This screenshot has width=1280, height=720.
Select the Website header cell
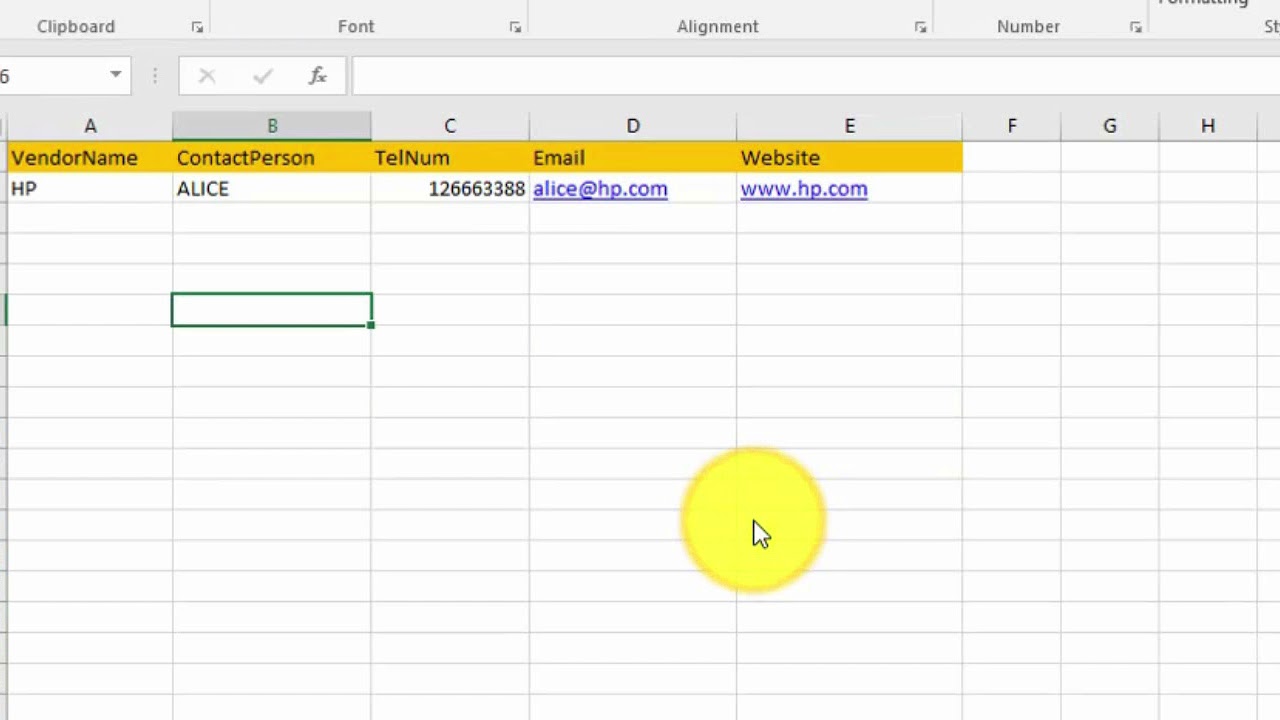pos(850,158)
